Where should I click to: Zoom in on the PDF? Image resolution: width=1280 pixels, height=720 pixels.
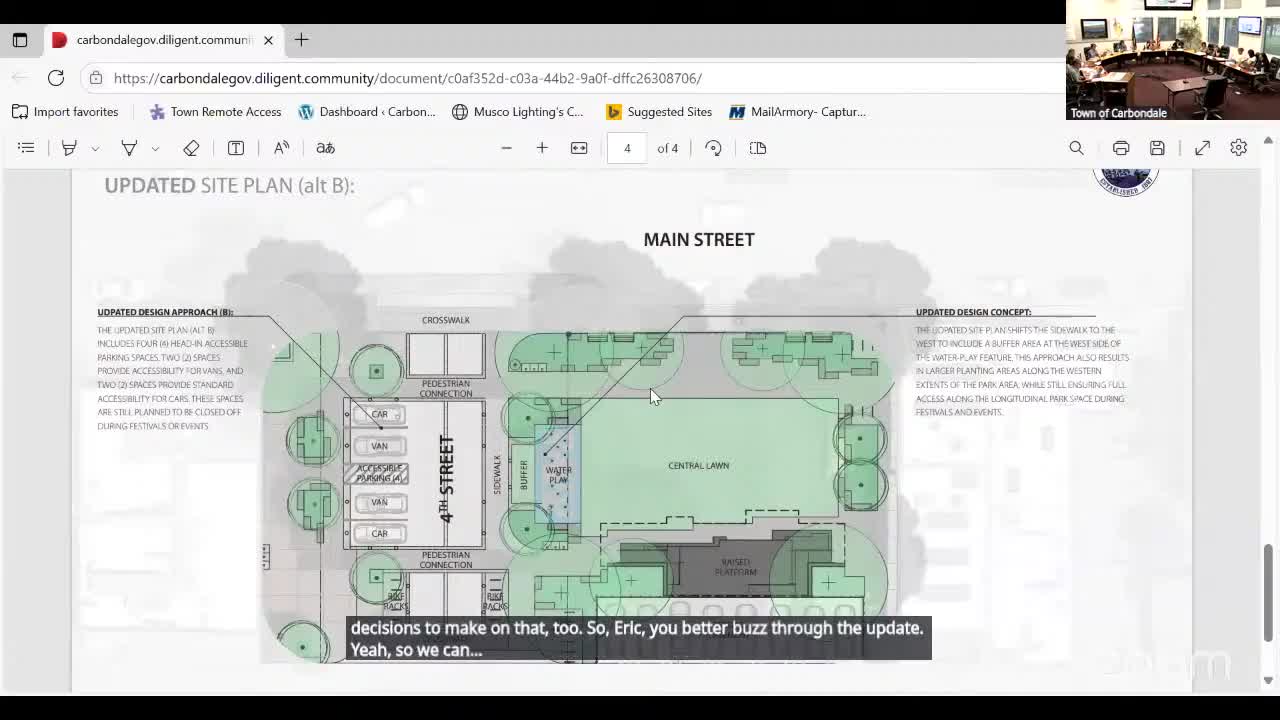click(x=542, y=148)
